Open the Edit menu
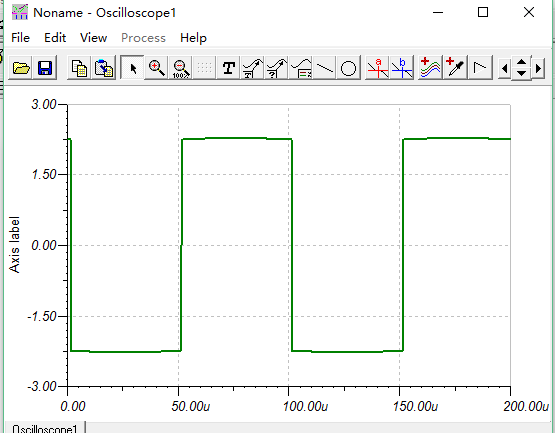Screen dimensions: 555x433 click(55, 38)
